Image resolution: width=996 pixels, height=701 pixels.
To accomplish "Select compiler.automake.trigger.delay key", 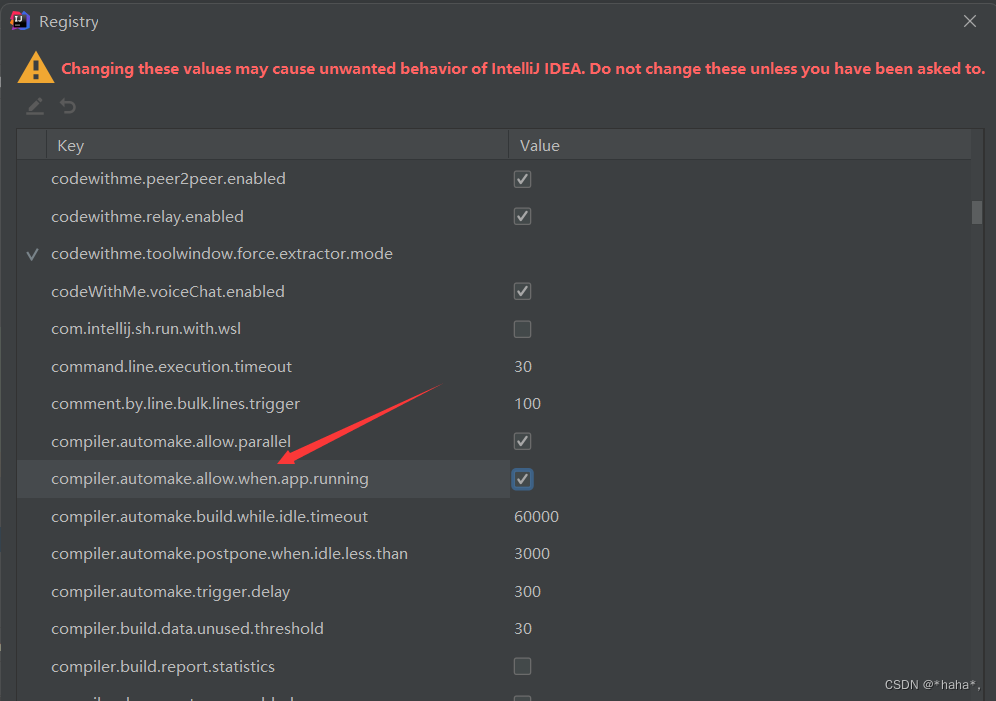I will coord(171,591).
